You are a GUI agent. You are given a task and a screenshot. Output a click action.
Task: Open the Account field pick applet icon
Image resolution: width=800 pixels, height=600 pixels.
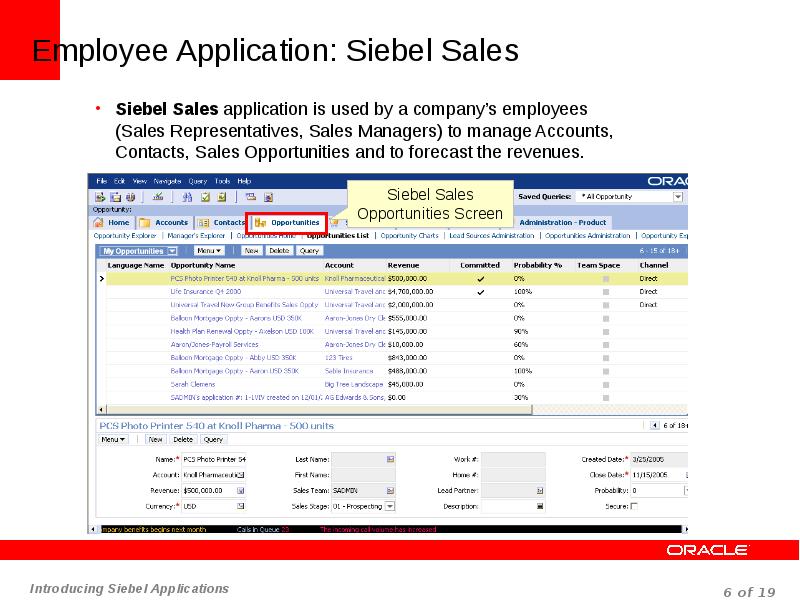click(241, 474)
